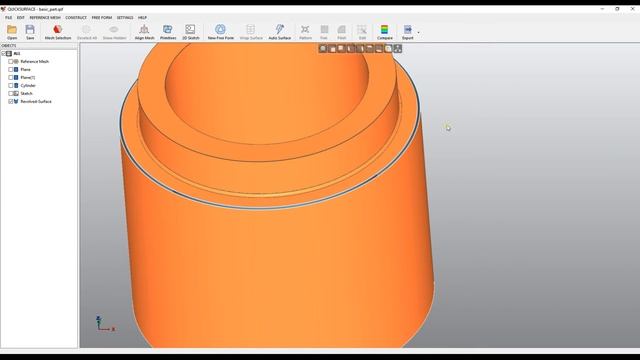Open the Primitives tool
The image size is (640, 360).
(168, 32)
